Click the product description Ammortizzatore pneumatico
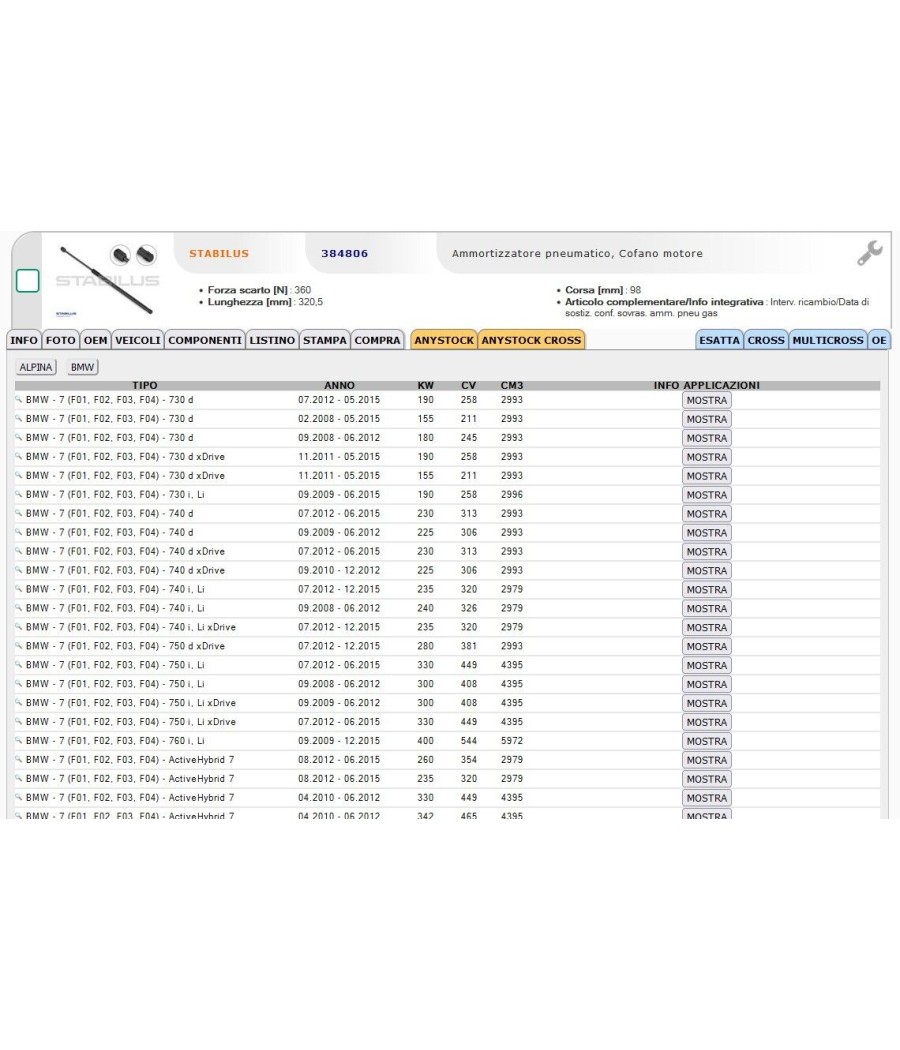 tap(577, 254)
